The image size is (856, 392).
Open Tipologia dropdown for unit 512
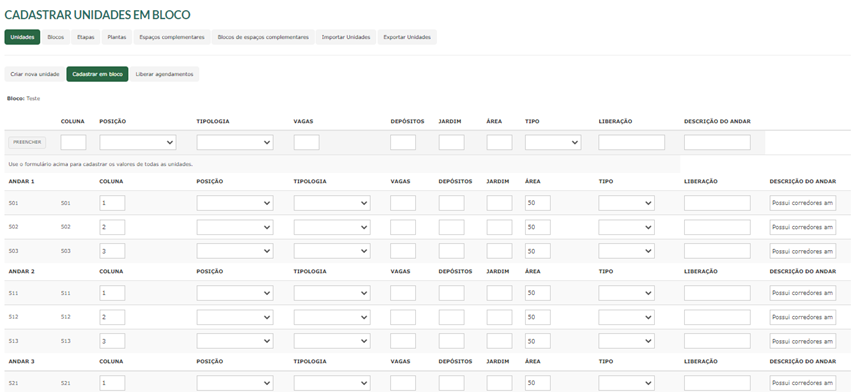332,317
